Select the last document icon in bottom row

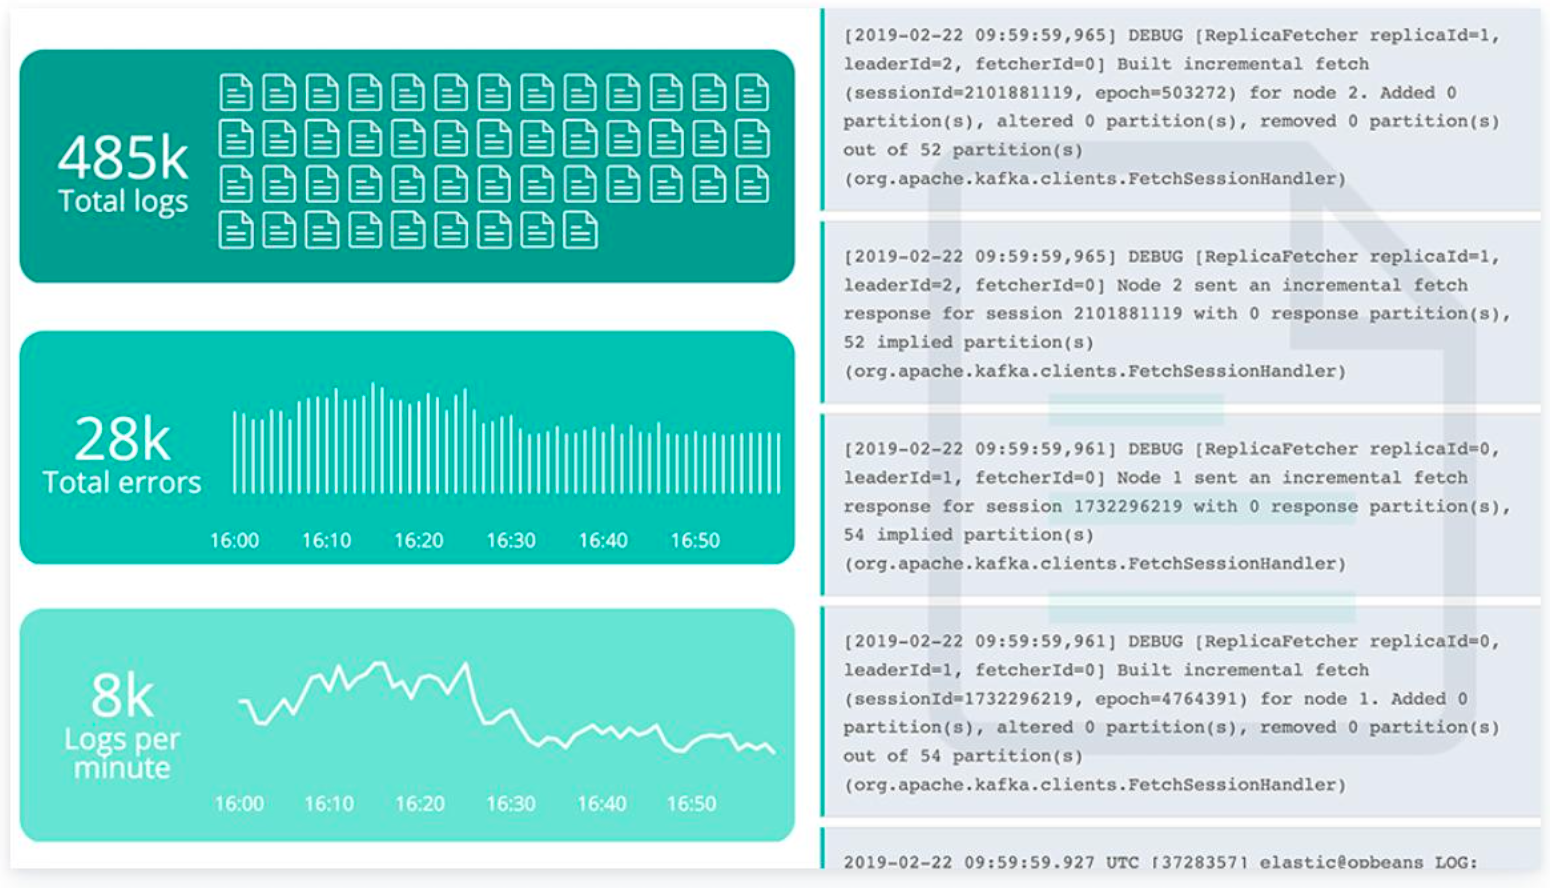[580, 231]
